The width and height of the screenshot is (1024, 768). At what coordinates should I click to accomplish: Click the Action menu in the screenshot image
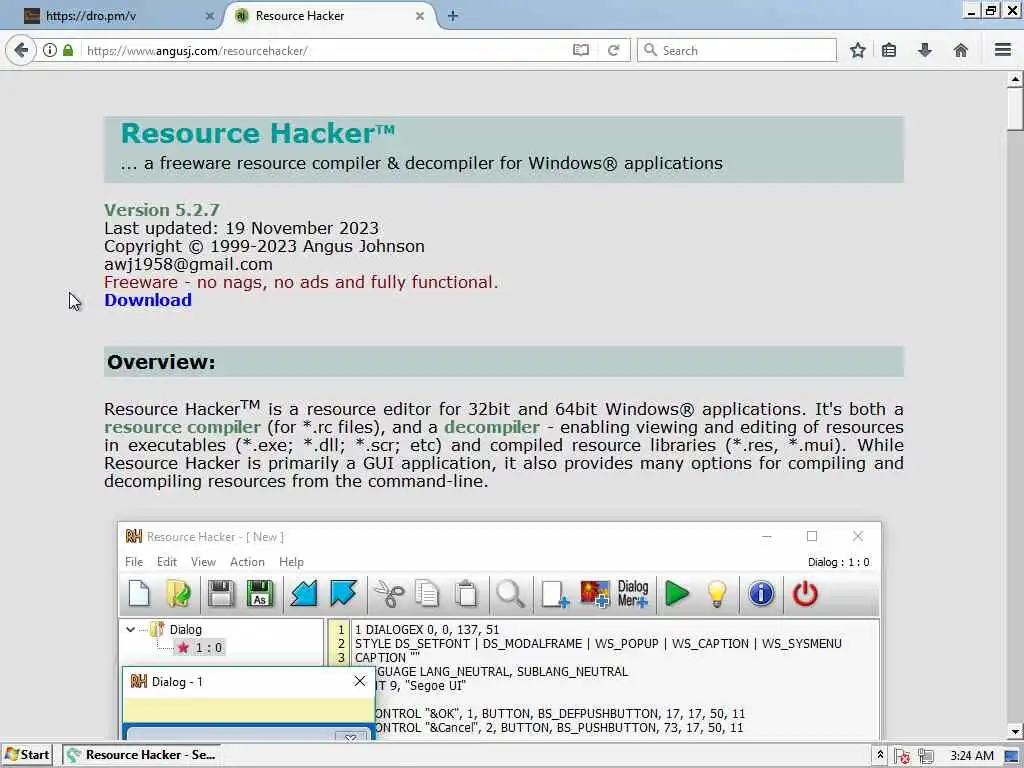point(247,562)
